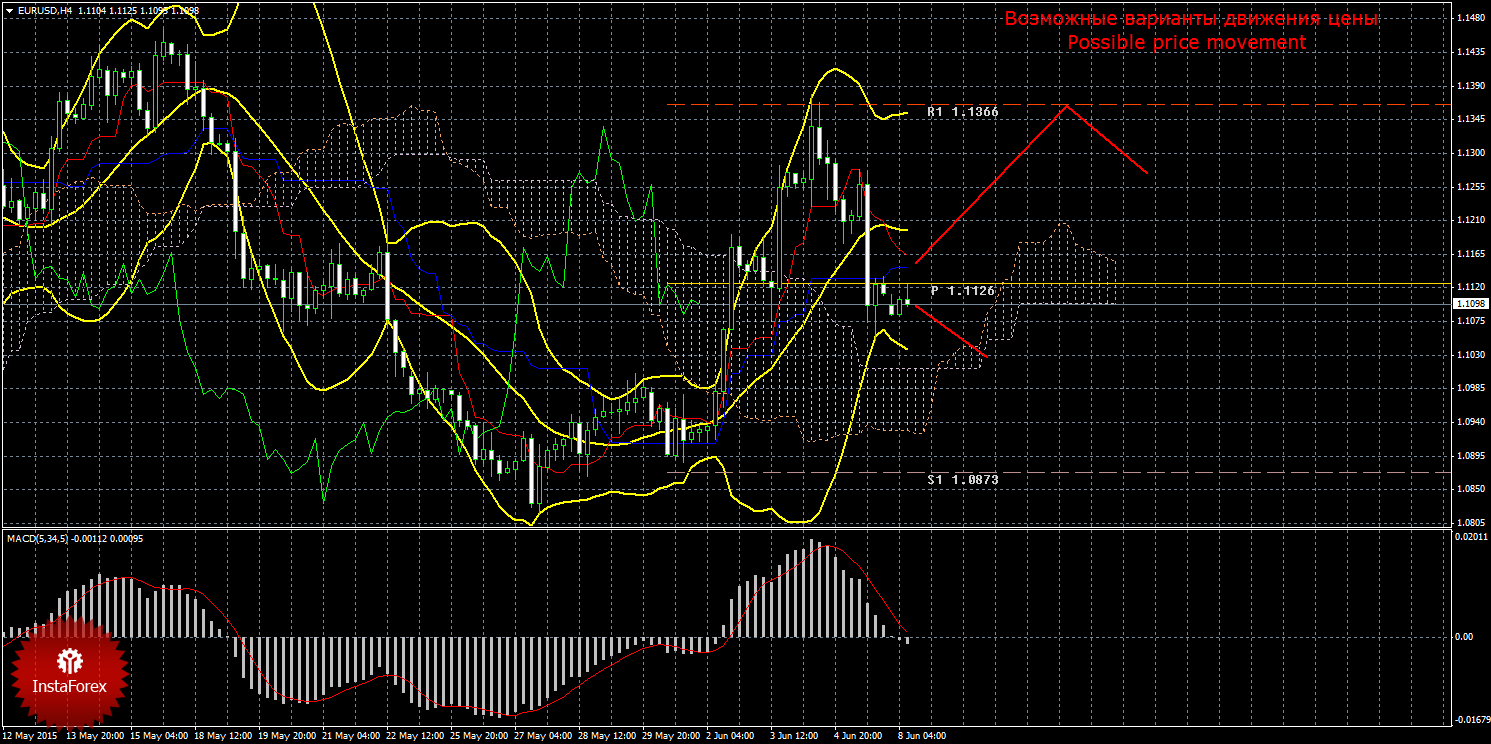This screenshot has height=744, width=1491.
Task: Click the tallest MACD histogram bar
Action: 813,588
